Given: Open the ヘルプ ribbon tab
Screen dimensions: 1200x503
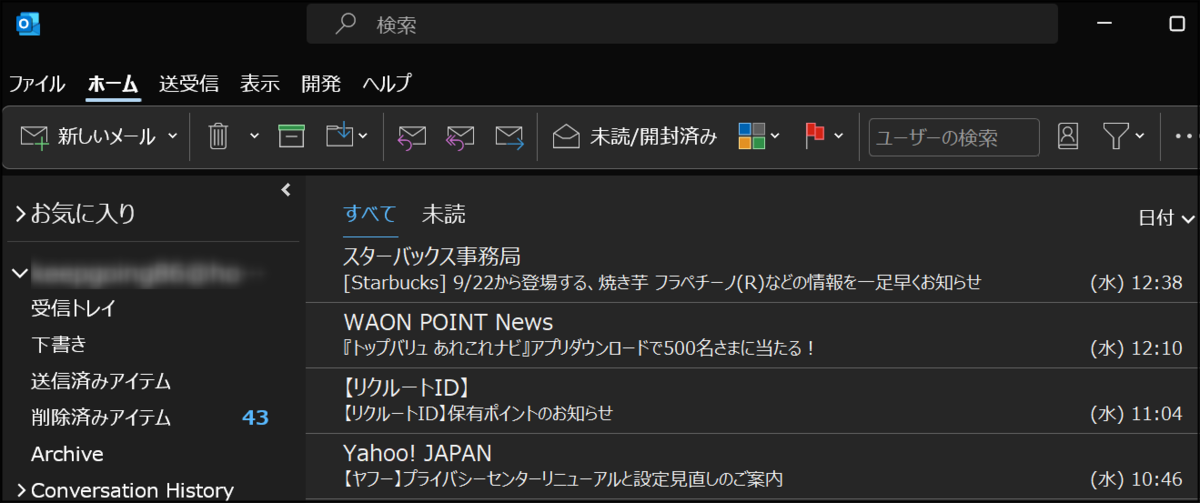Looking at the screenshot, I should coord(387,83).
